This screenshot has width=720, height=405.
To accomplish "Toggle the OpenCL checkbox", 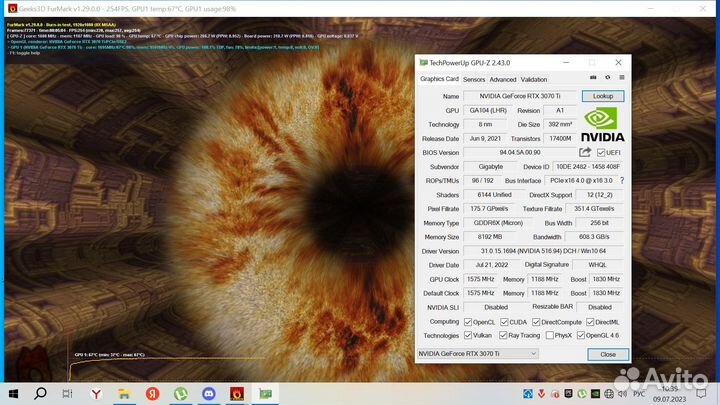I will [468, 322].
